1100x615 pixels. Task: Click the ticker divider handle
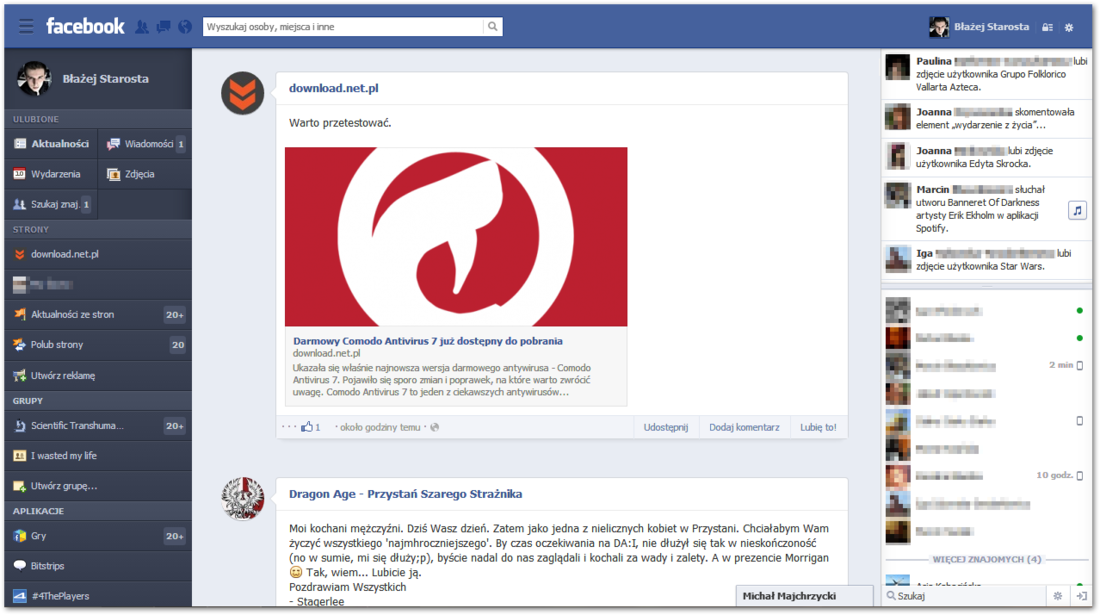click(986, 286)
